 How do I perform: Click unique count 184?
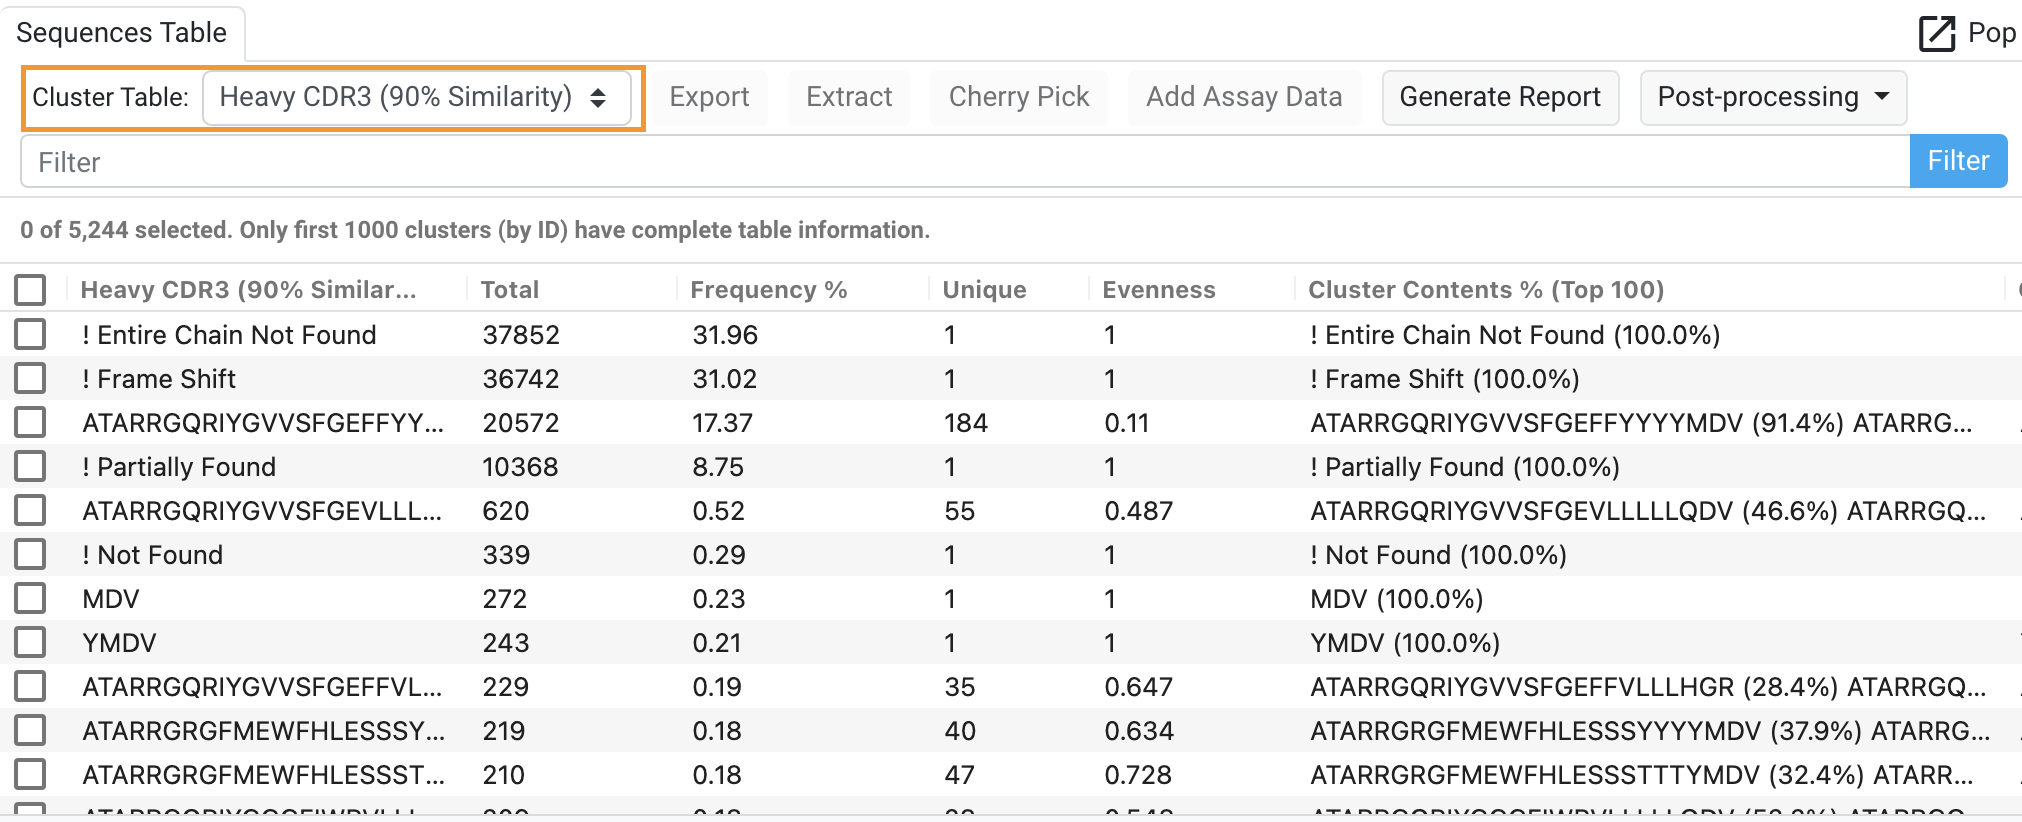966,423
